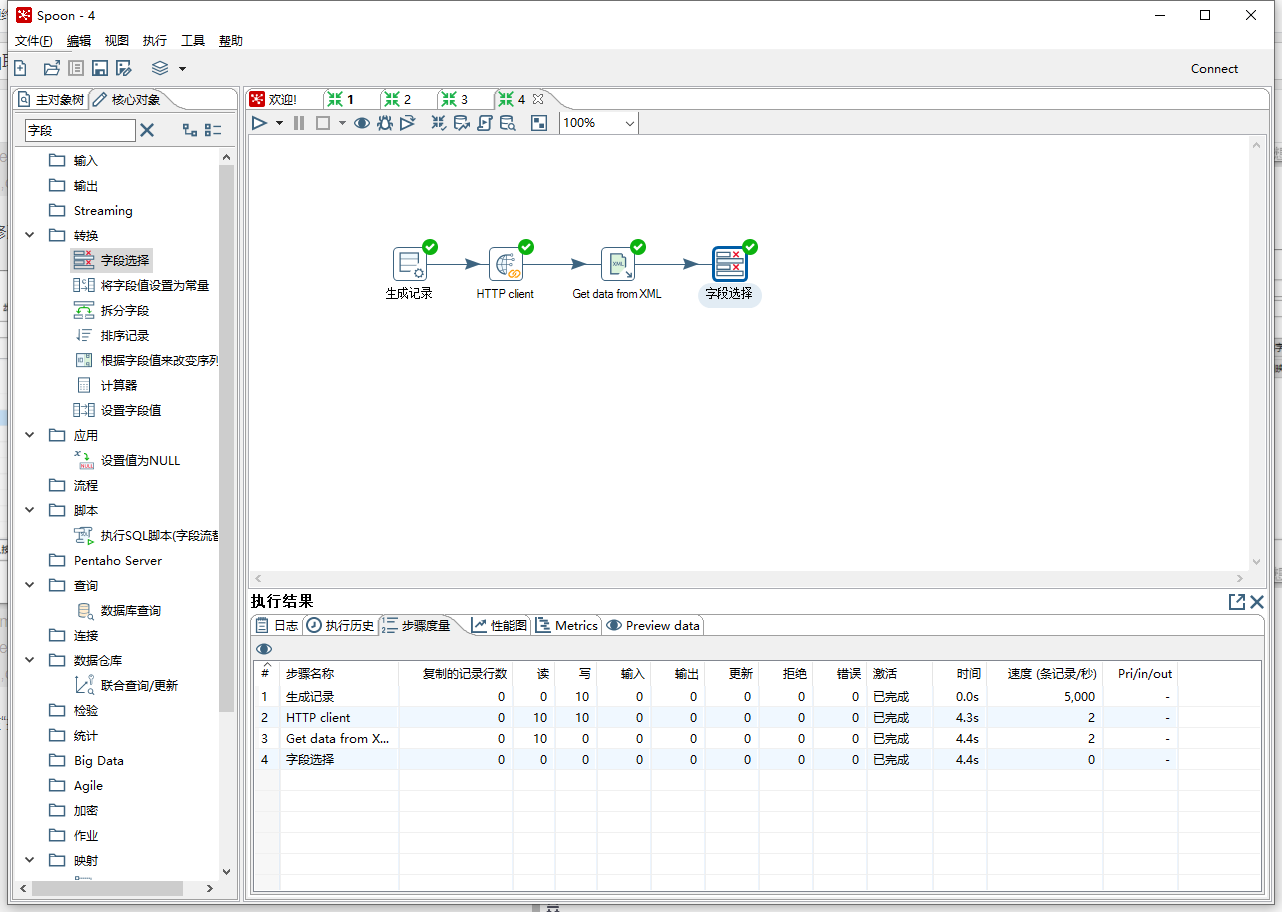Open the 执行 menu

click(155, 41)
